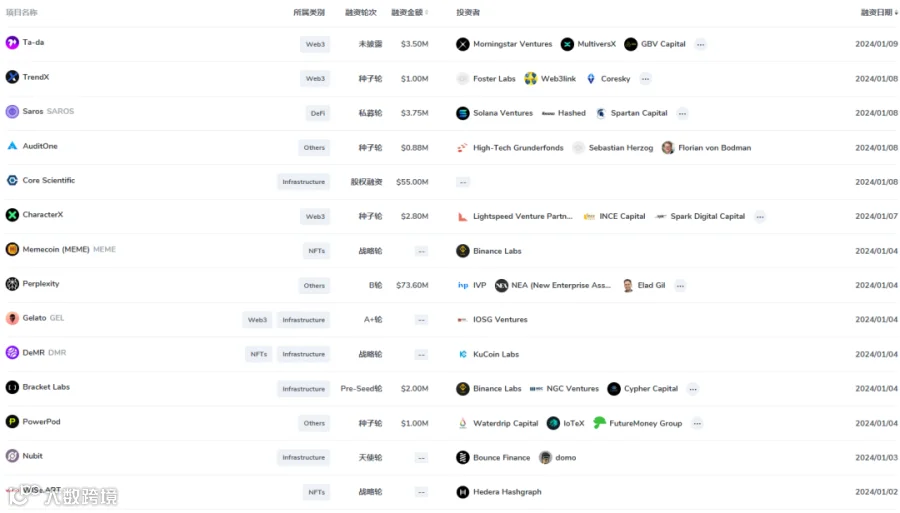Open Binance Labs link in Memecoin row

coord(497,251)
